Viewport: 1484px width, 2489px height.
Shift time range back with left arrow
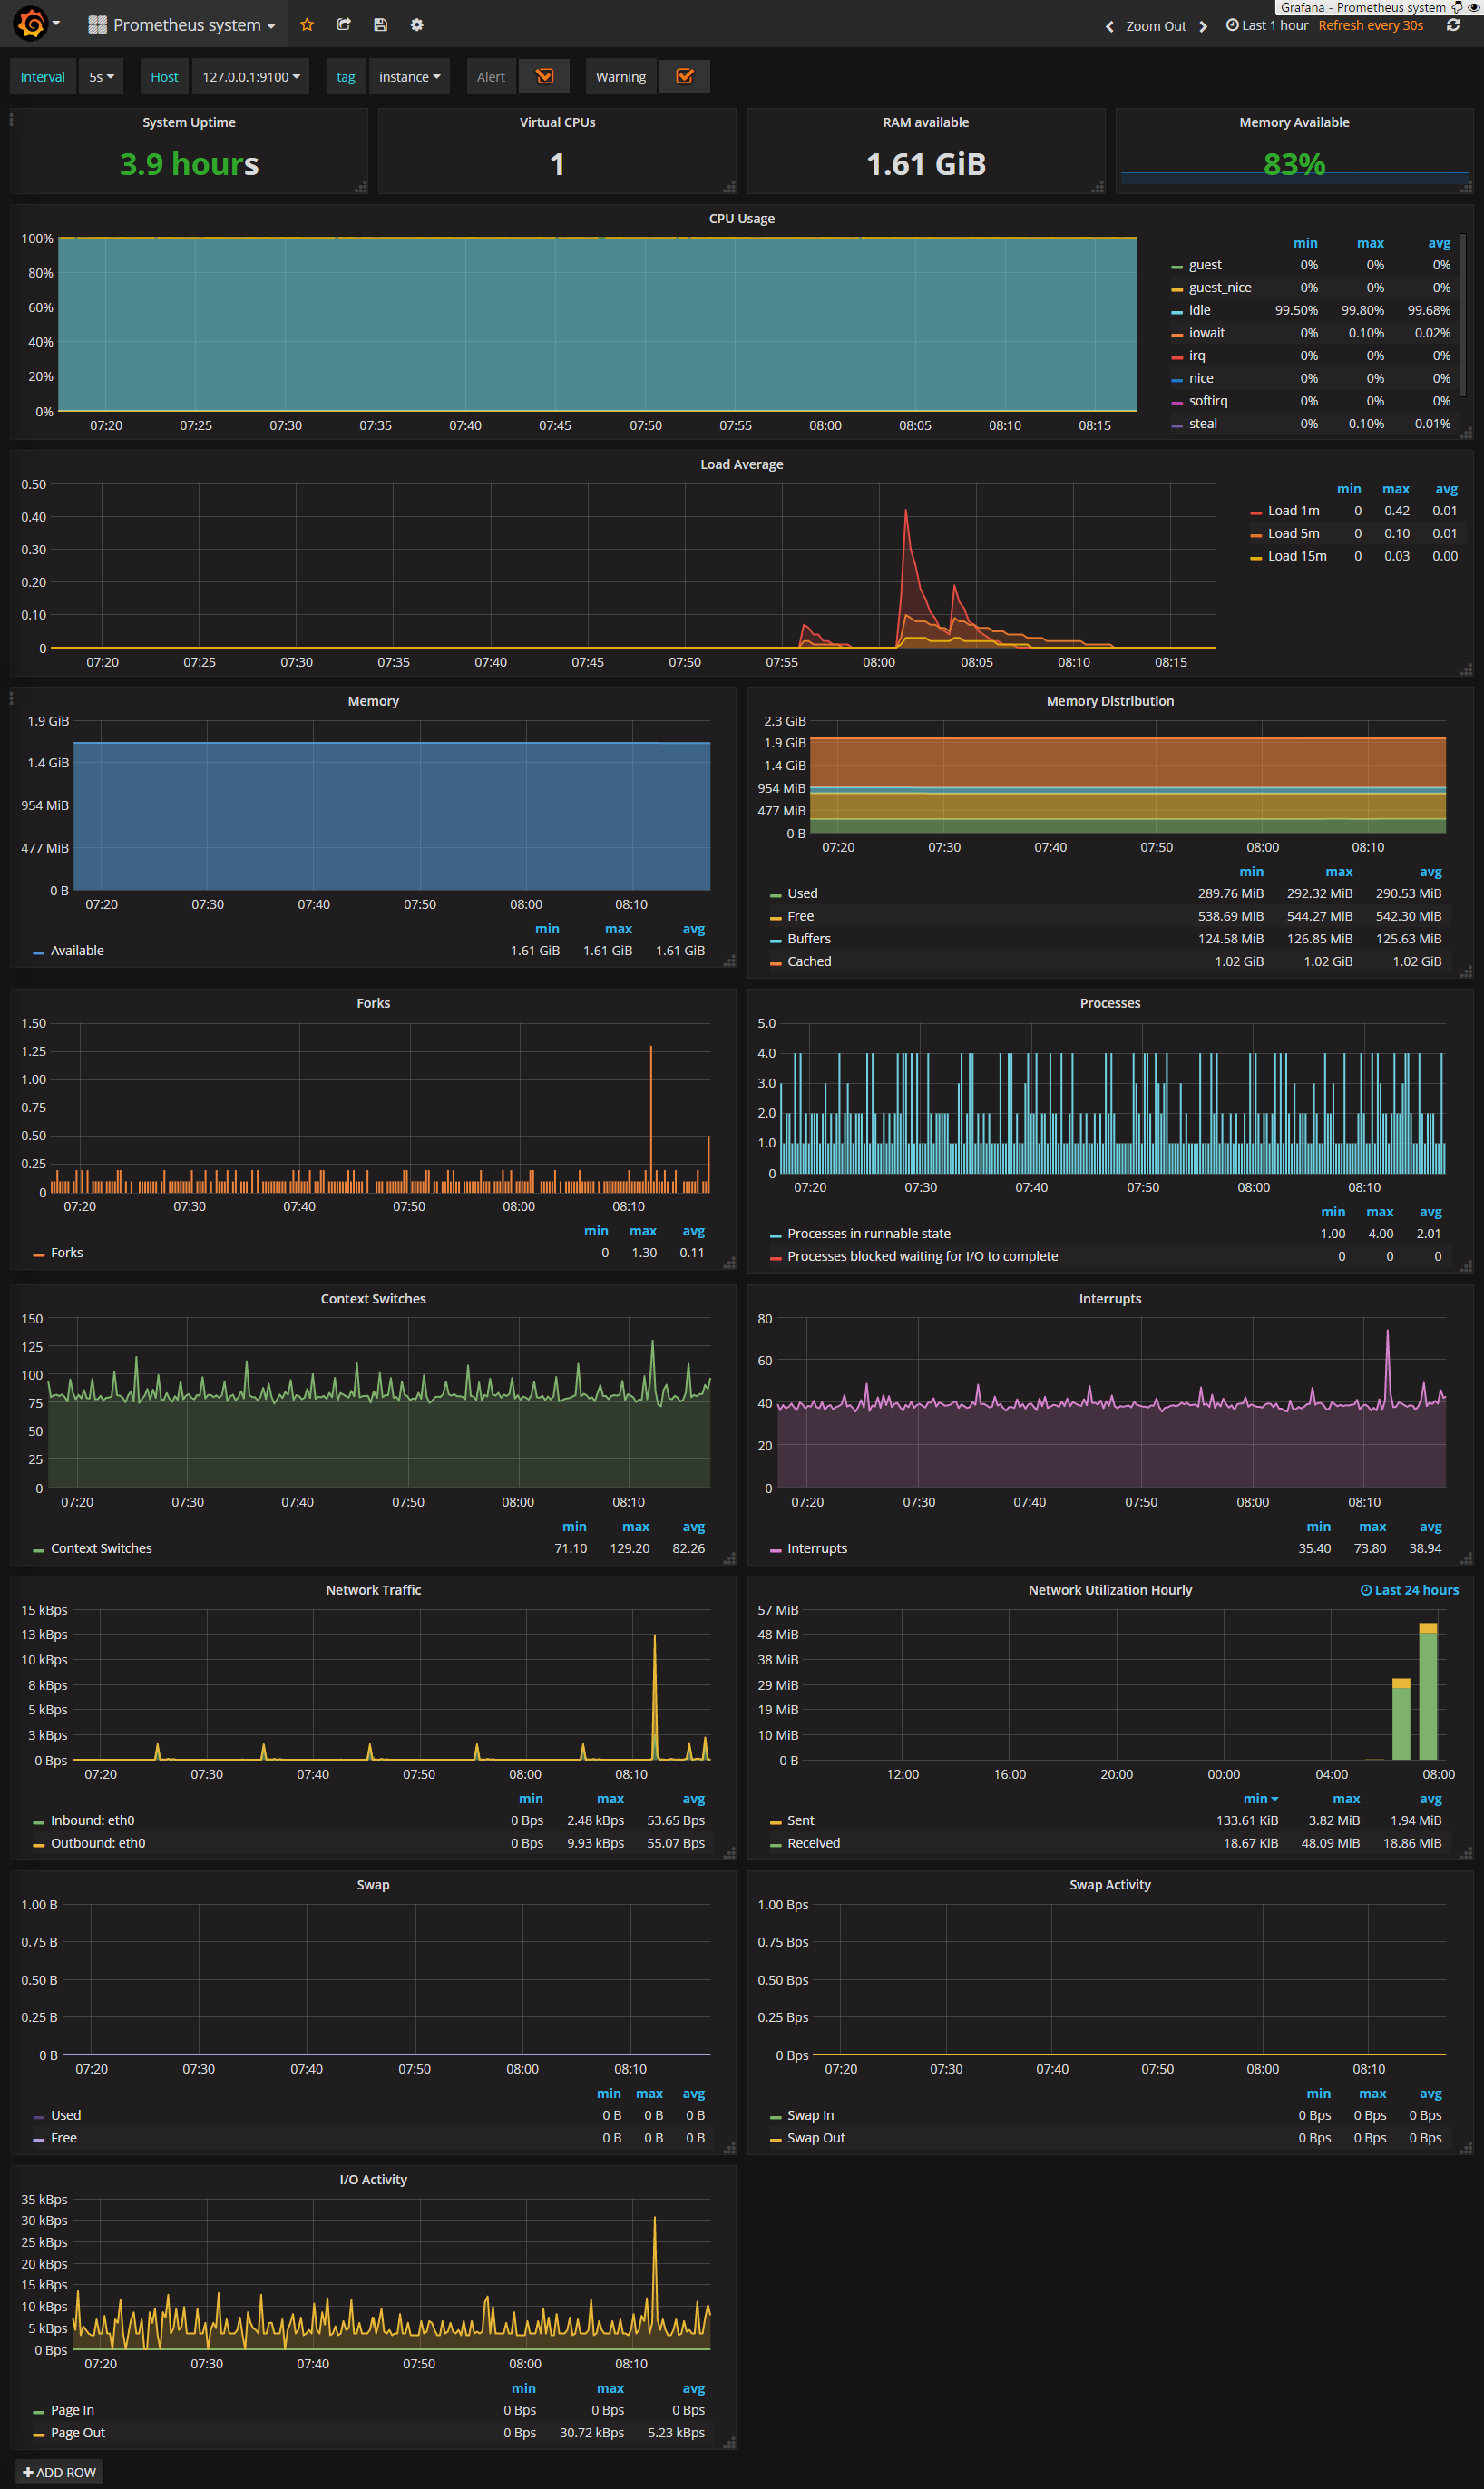[x=1109, y=26]
